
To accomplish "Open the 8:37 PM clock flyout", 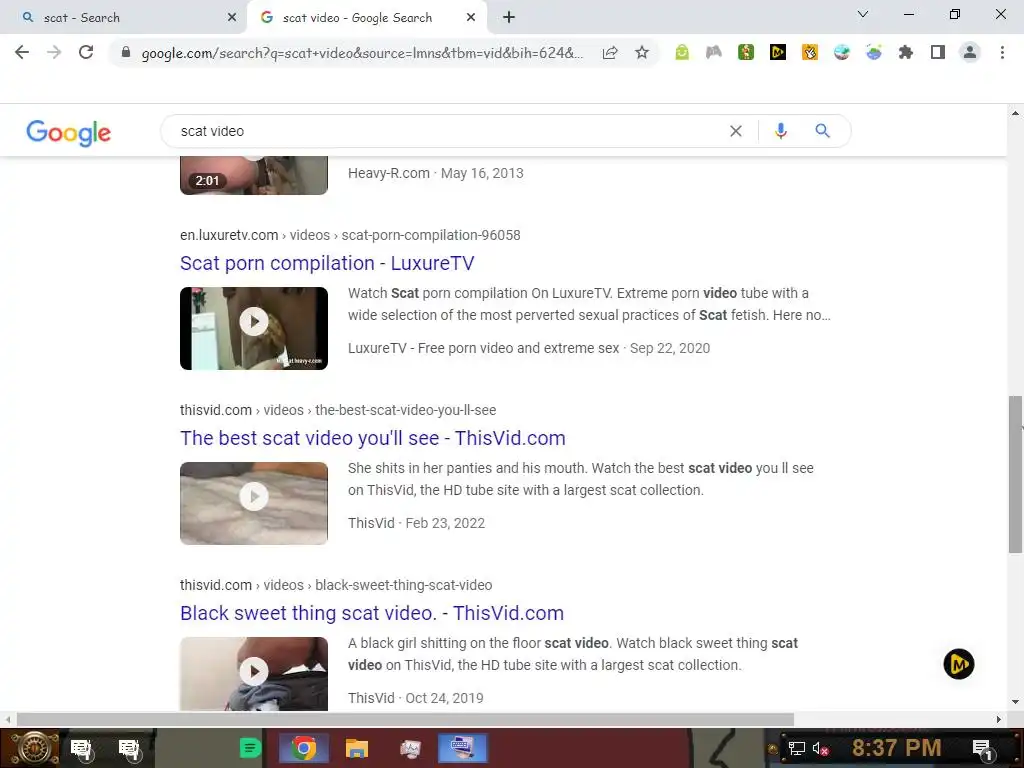I will tap(897, 748).
